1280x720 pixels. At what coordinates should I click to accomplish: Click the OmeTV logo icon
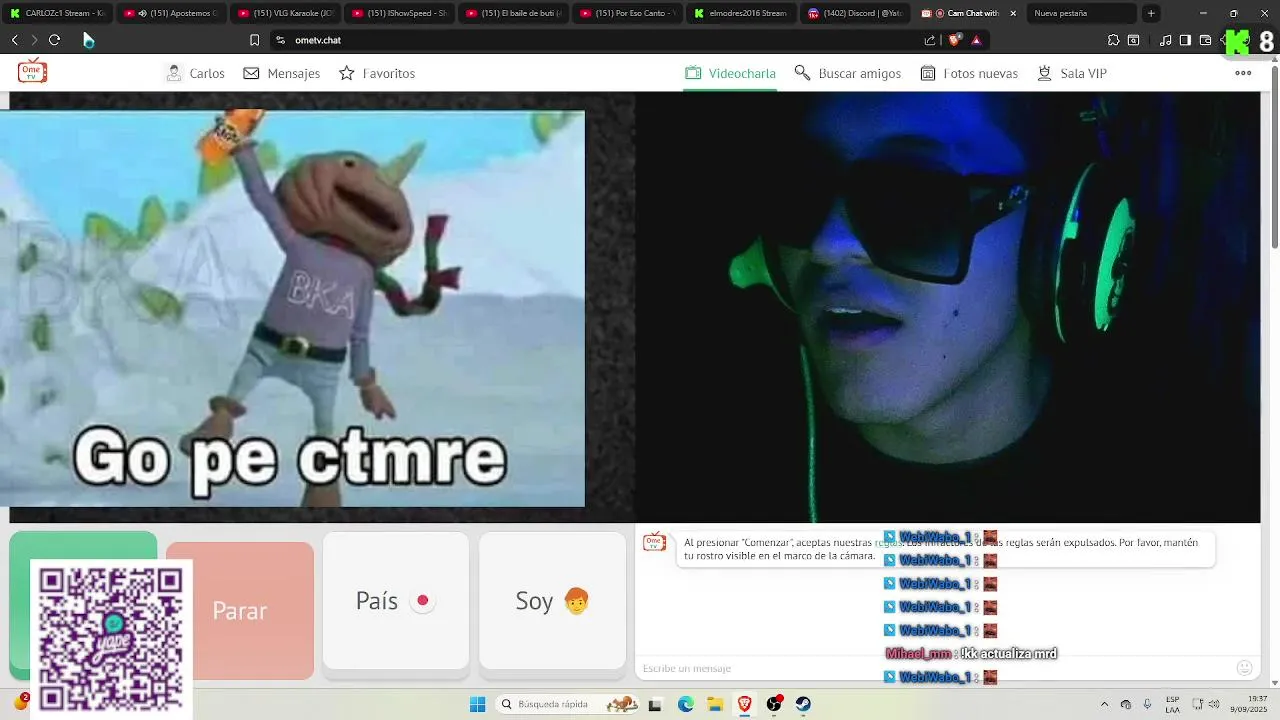(32, 72)
